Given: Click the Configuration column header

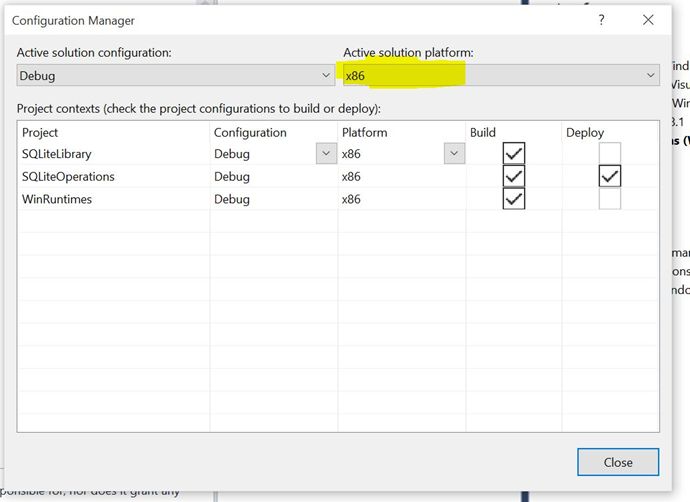Looking at the screenshot, I should pyautogui.click(x=250, y=132).
